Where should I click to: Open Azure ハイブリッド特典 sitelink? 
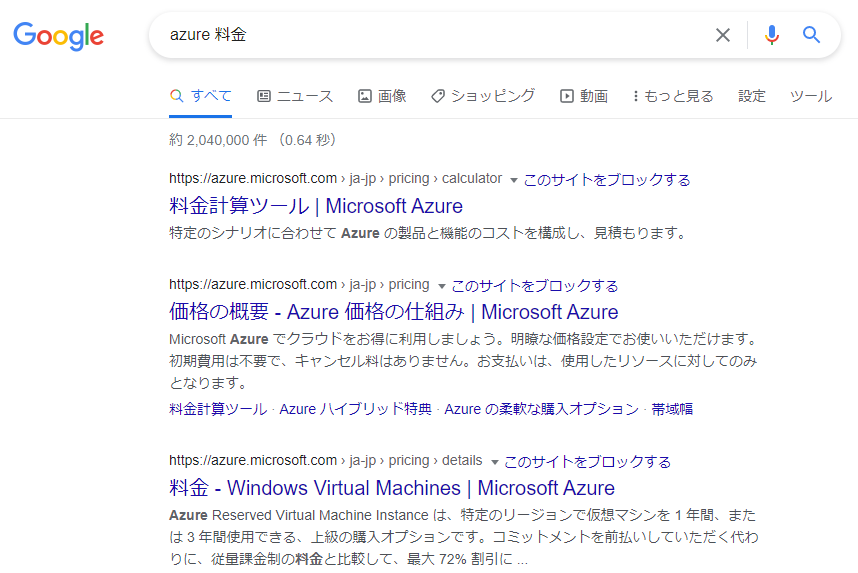pyautogui.click(x=355, y=409)
